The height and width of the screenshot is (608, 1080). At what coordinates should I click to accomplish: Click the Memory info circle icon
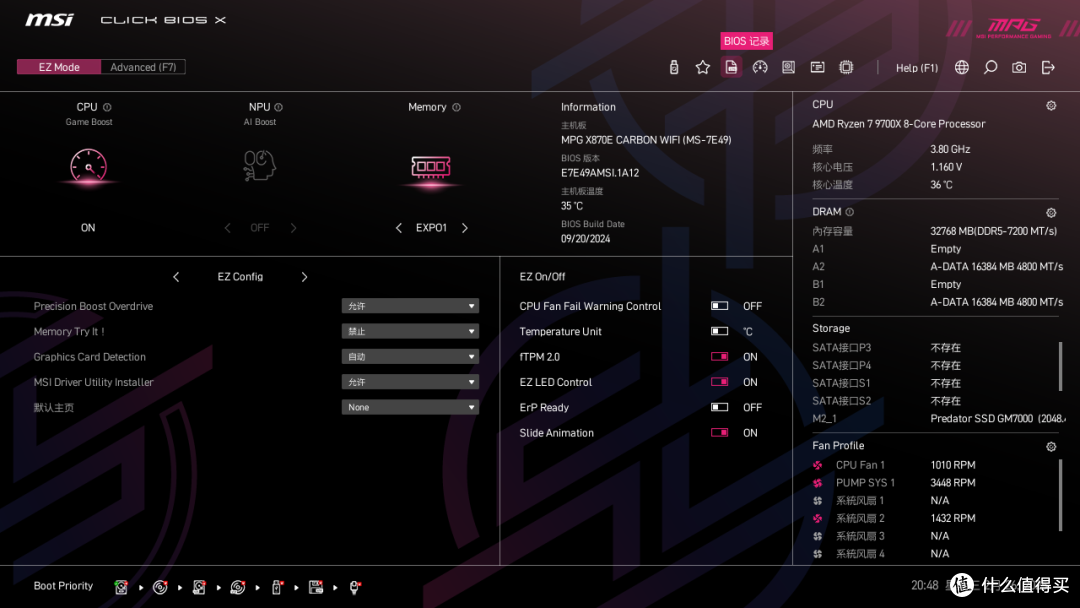[456, 107]
